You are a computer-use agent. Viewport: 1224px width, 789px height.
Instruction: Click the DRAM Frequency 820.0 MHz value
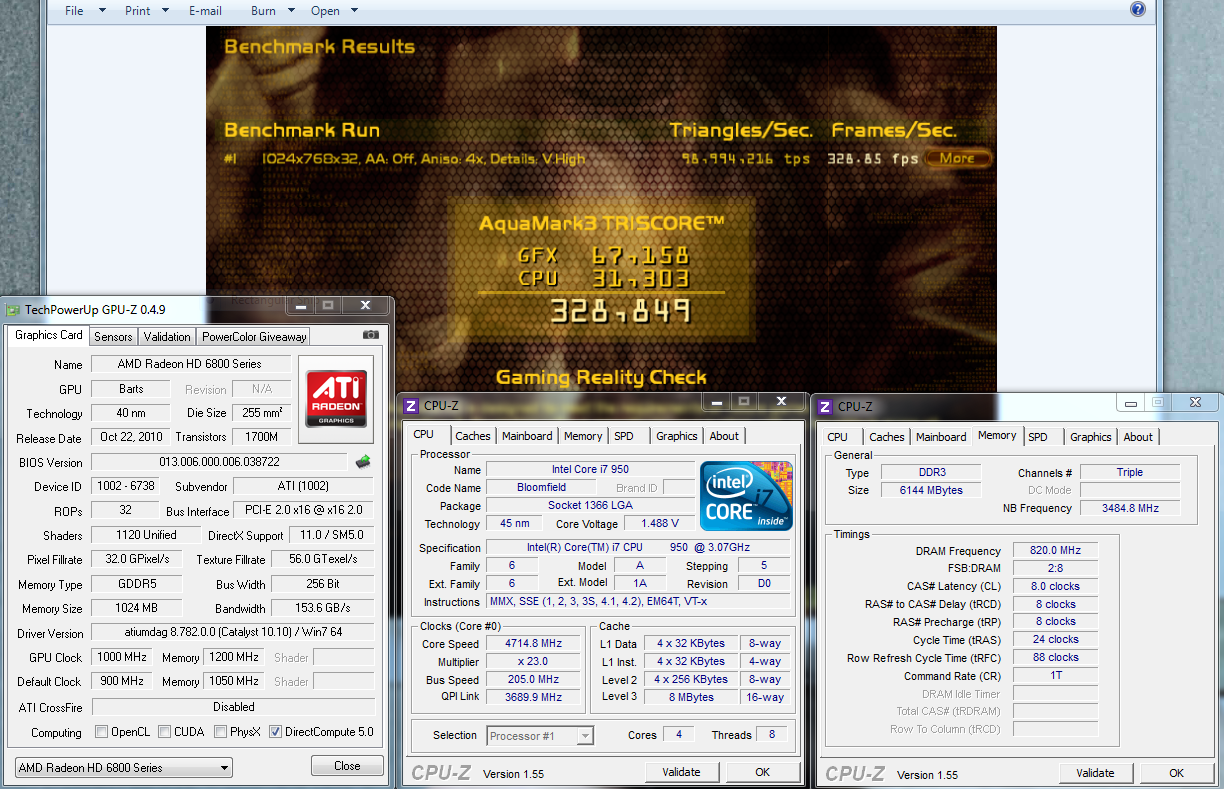(1055, 551)
